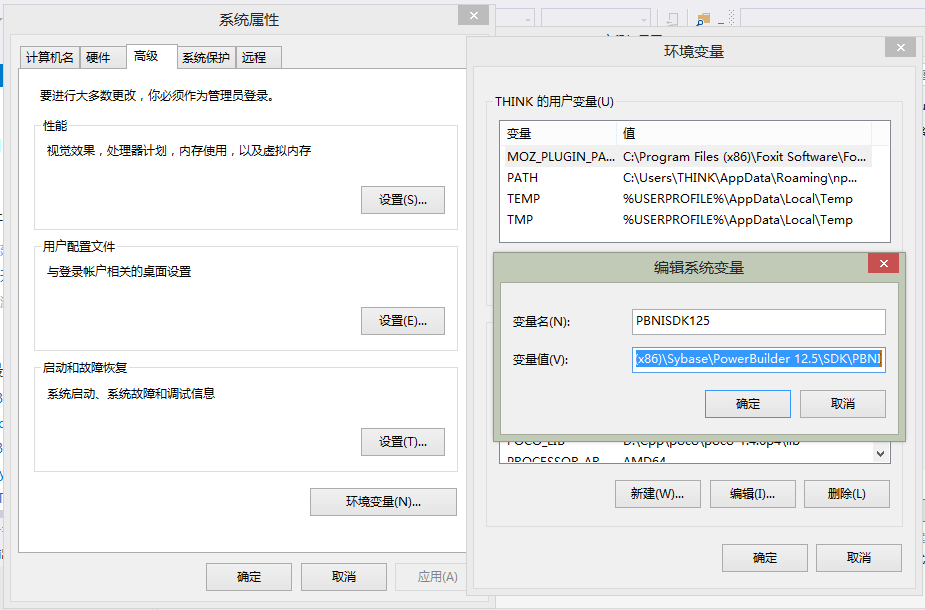Close the 环境变量 window
The height and width of the screenshot is (610, 925).
click(x=900, y=47)
